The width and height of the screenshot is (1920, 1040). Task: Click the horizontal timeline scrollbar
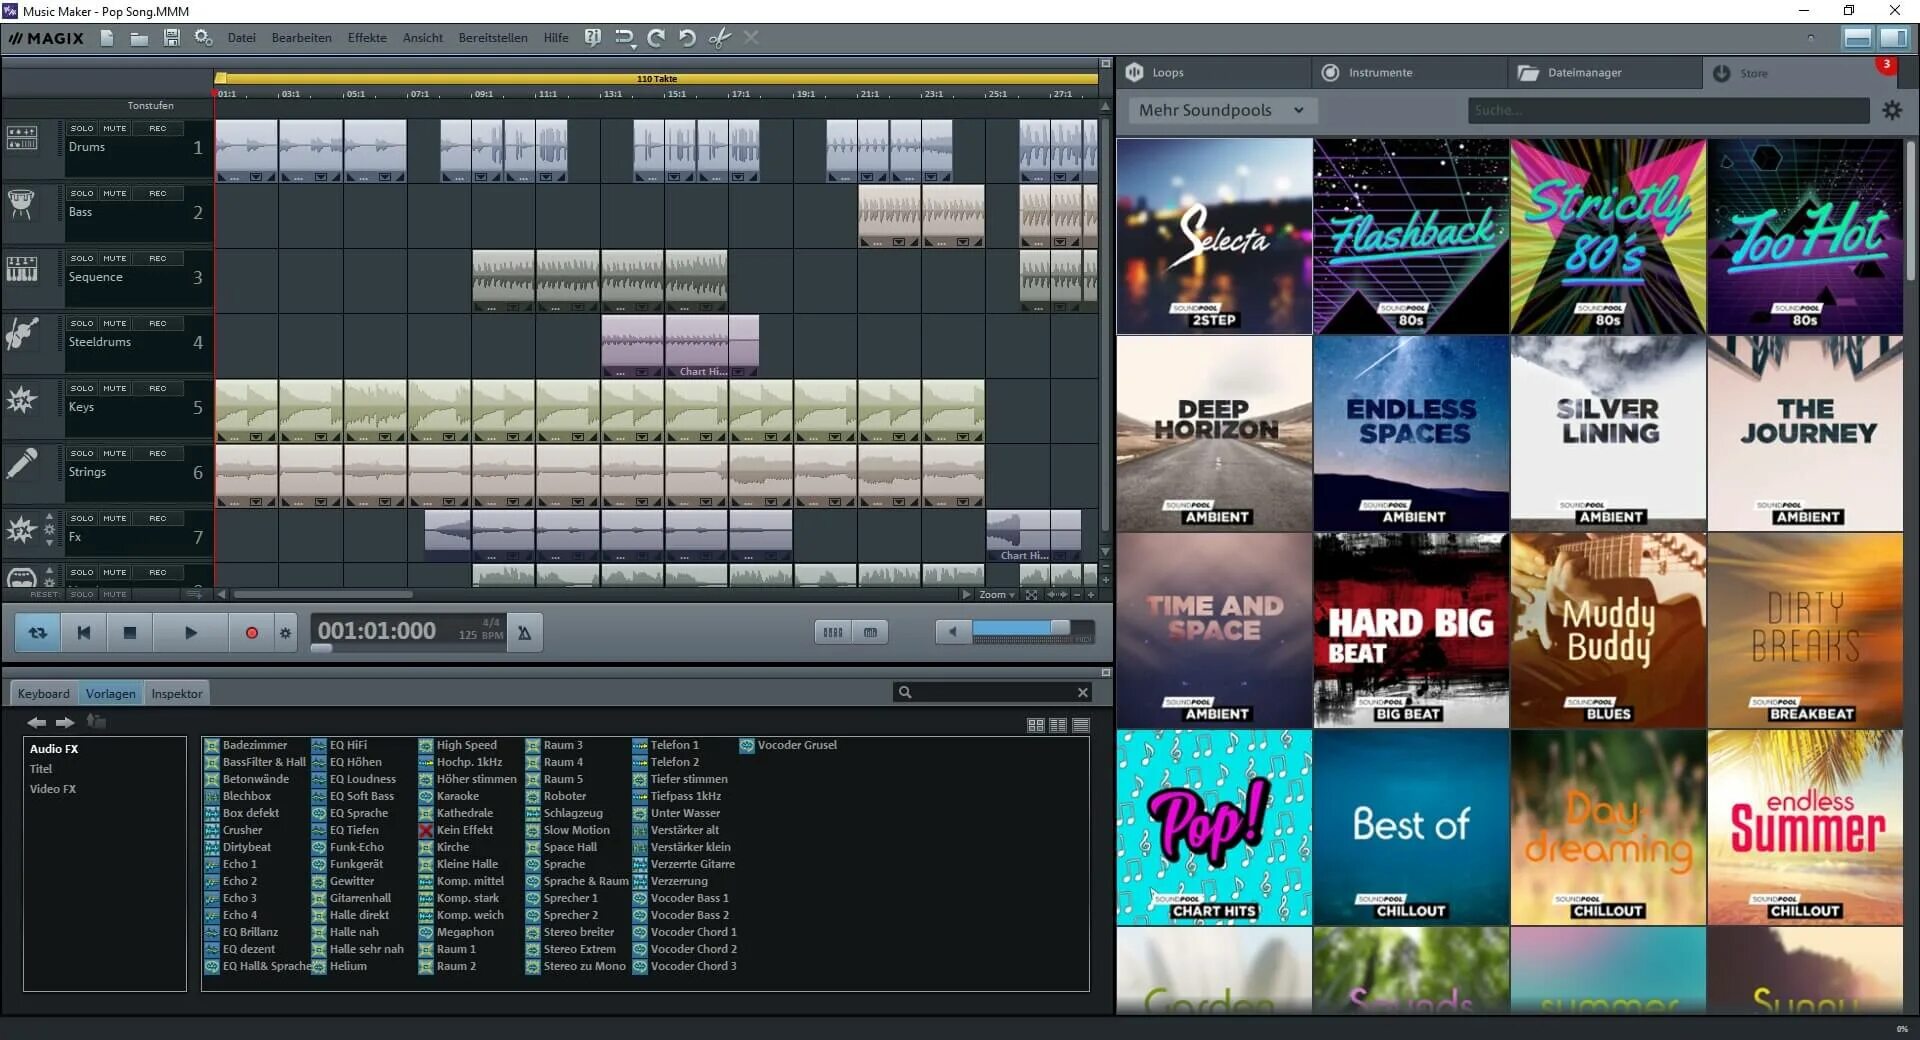(323, 594)
